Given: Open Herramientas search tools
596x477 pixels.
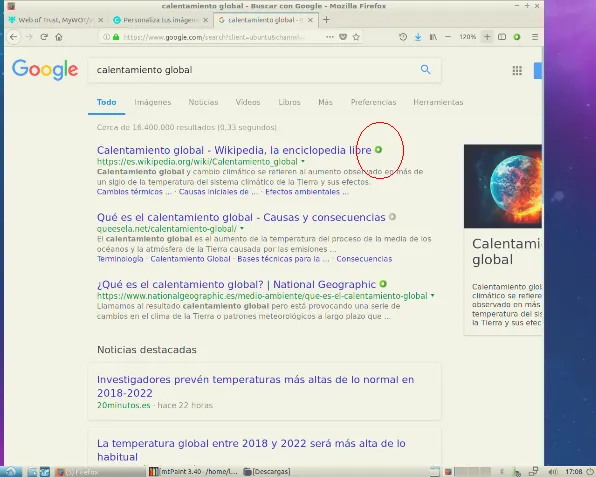Looking at the screenshot, I should (438, 102).
